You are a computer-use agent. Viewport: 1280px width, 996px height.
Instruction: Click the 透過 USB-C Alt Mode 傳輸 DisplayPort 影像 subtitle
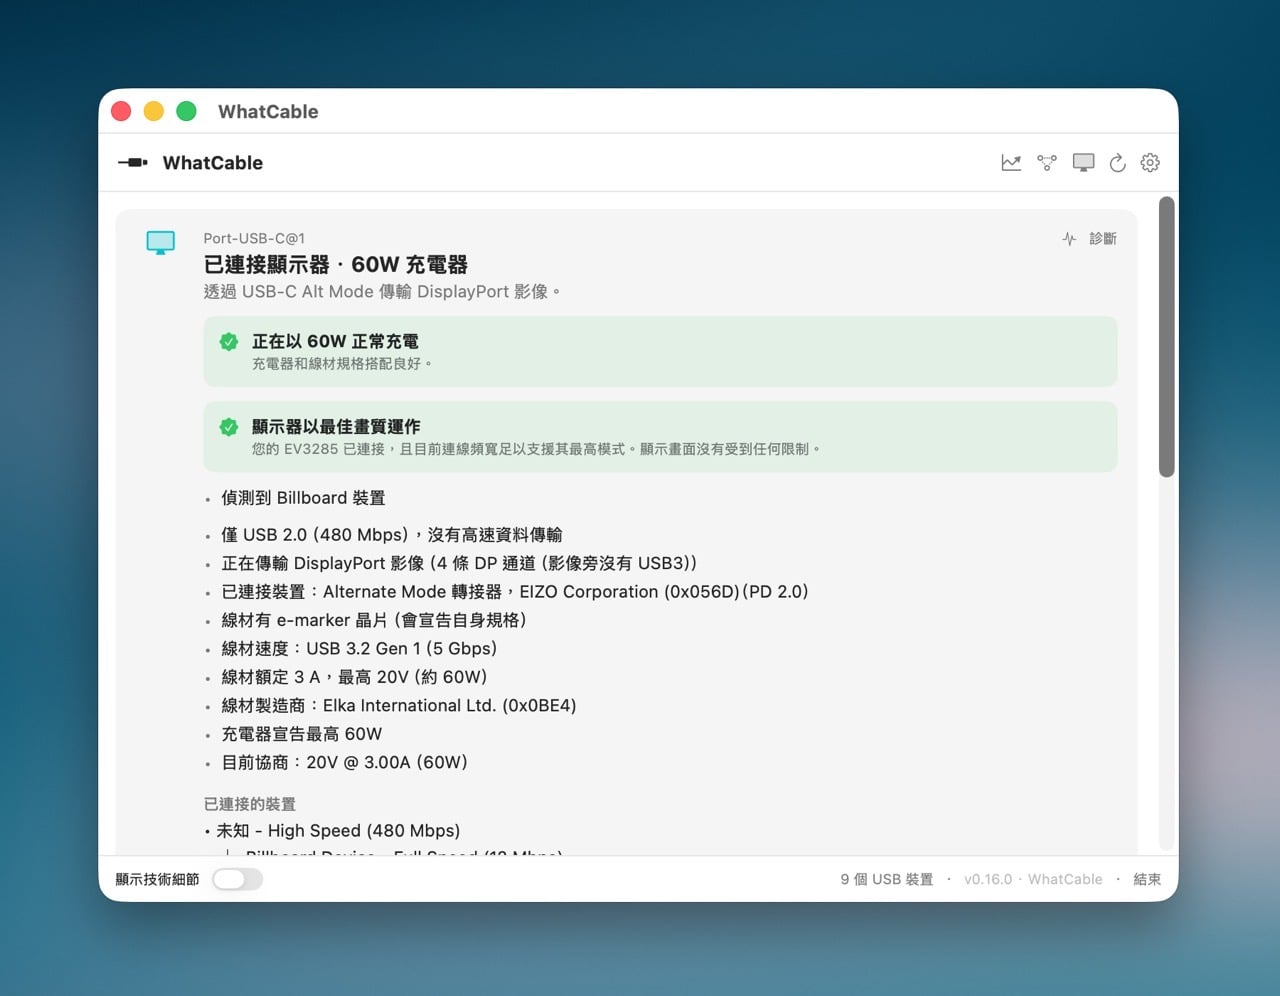[382, 292]
